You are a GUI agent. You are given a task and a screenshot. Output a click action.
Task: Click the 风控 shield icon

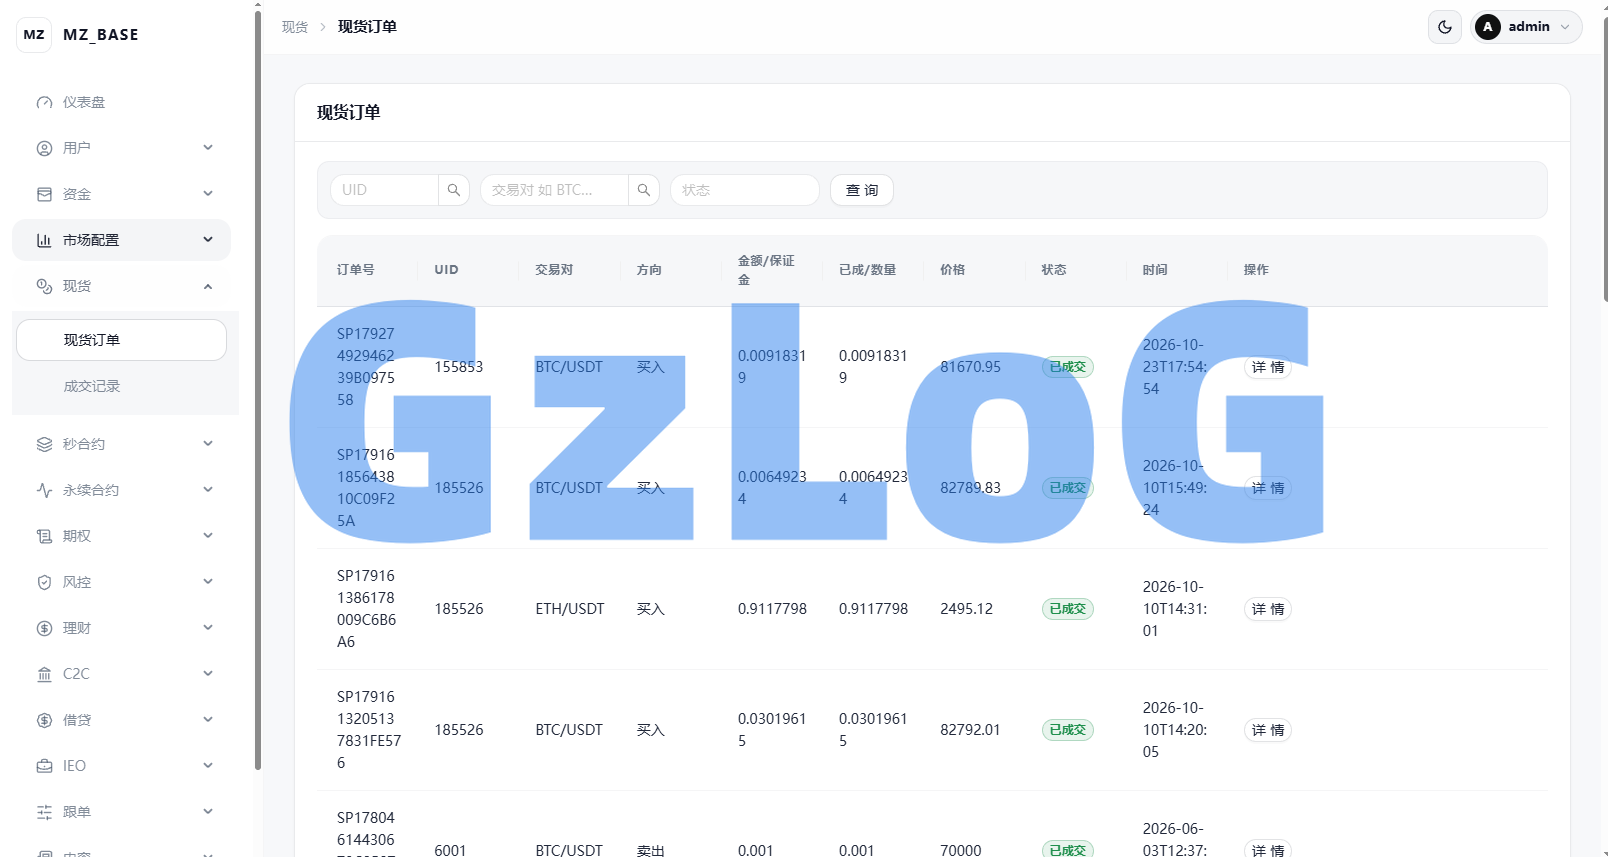click(x=44, y=582)
